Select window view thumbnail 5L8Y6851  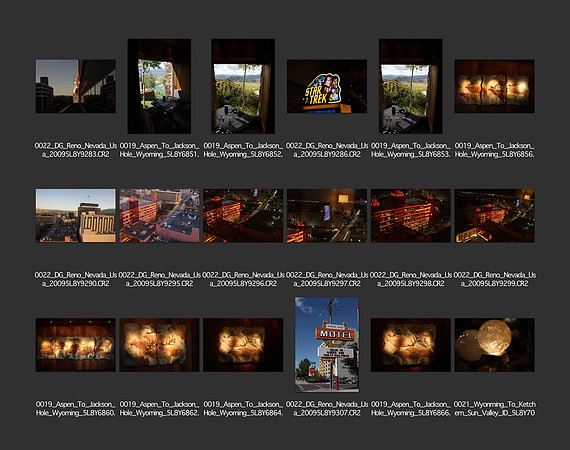click(x=159, y=86)
